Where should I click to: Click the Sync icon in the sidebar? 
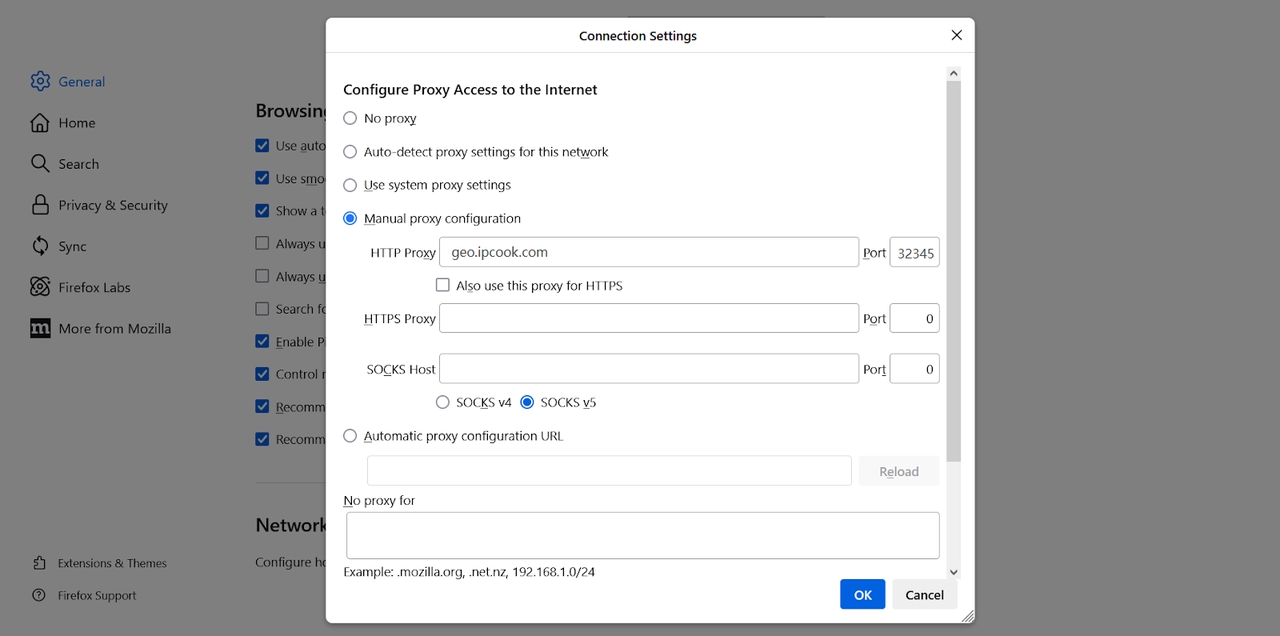pos(40,245)
